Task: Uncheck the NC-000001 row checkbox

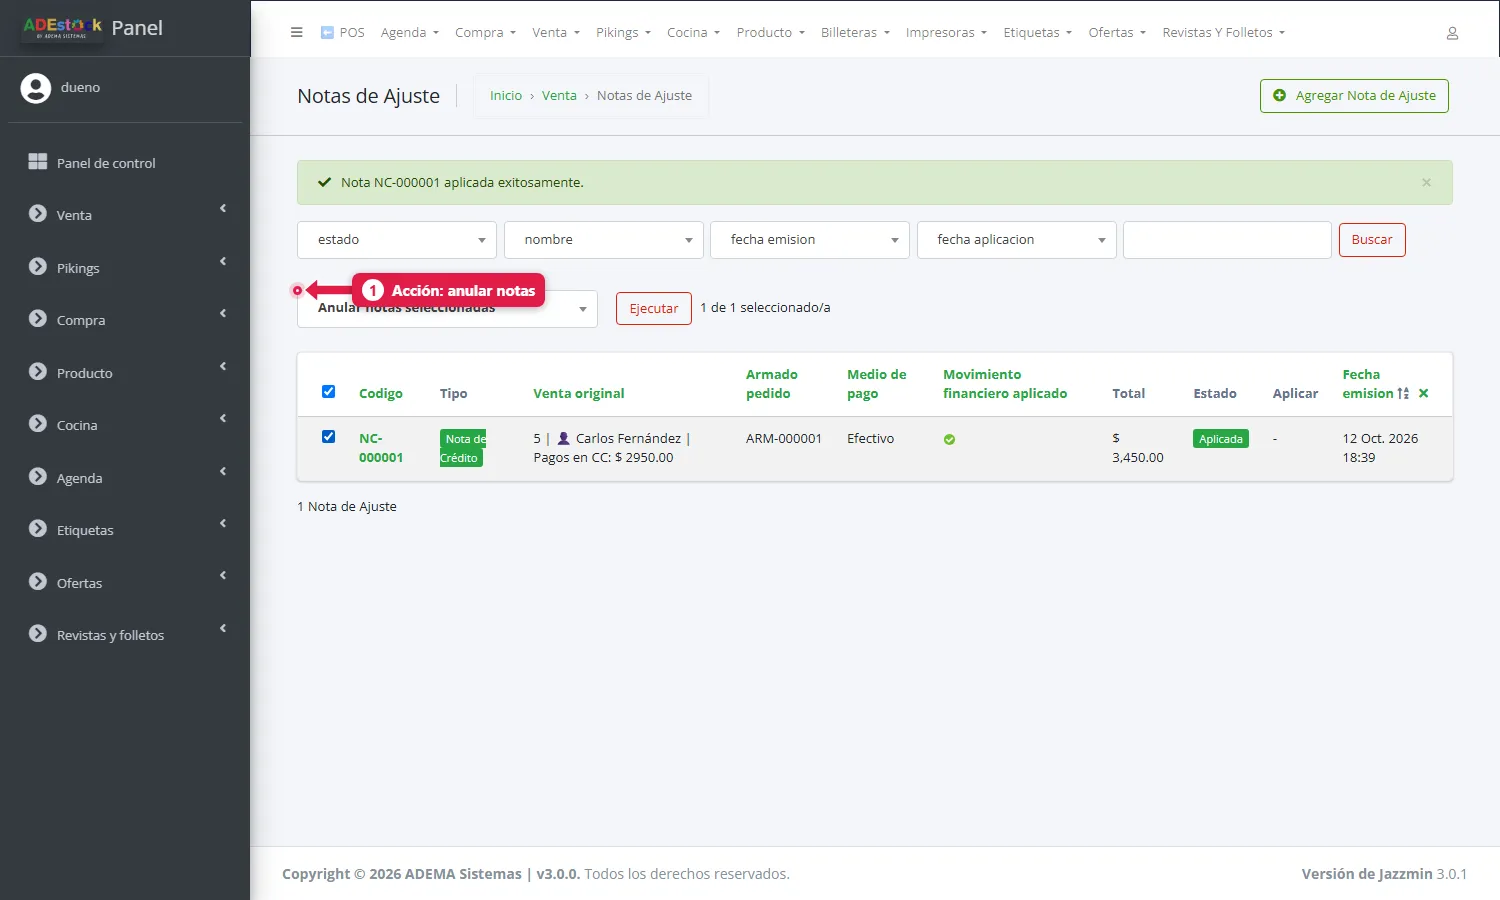Action: (x=328, y=436)
